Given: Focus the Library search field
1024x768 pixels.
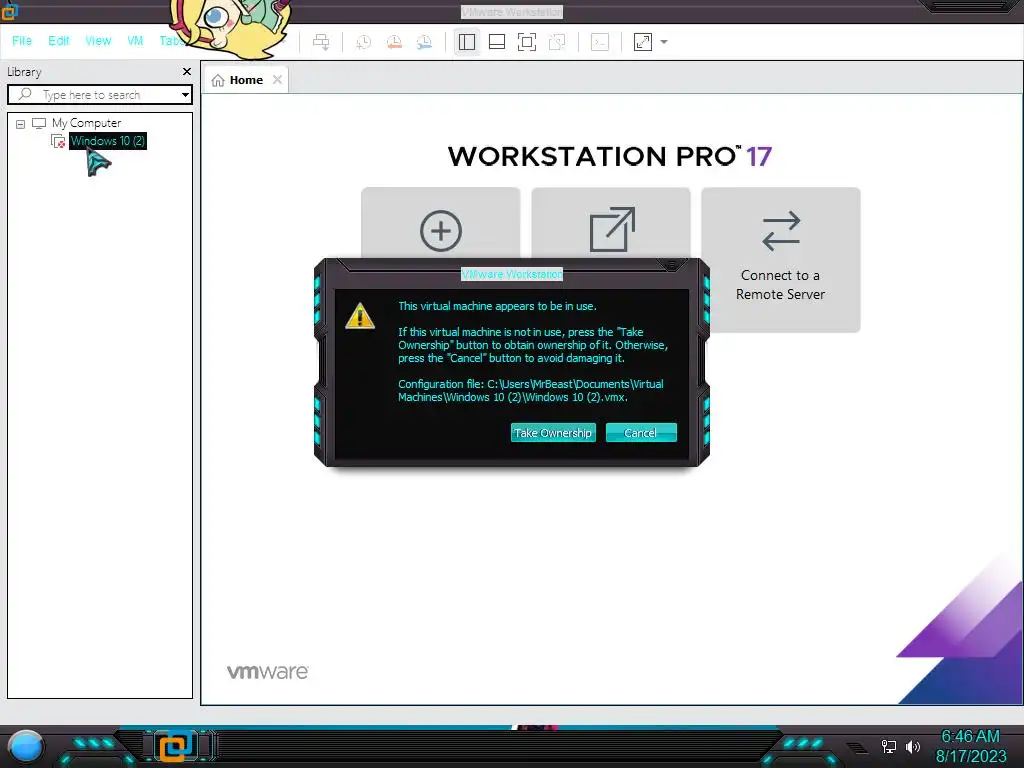Looking at the screenshot, I should pos(99,95).
